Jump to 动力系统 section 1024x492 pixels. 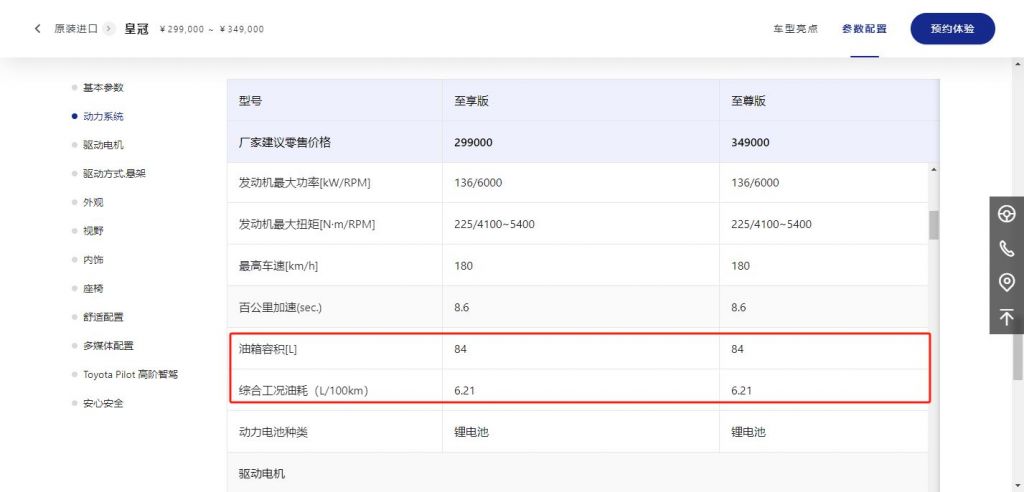tap(103, 116)
